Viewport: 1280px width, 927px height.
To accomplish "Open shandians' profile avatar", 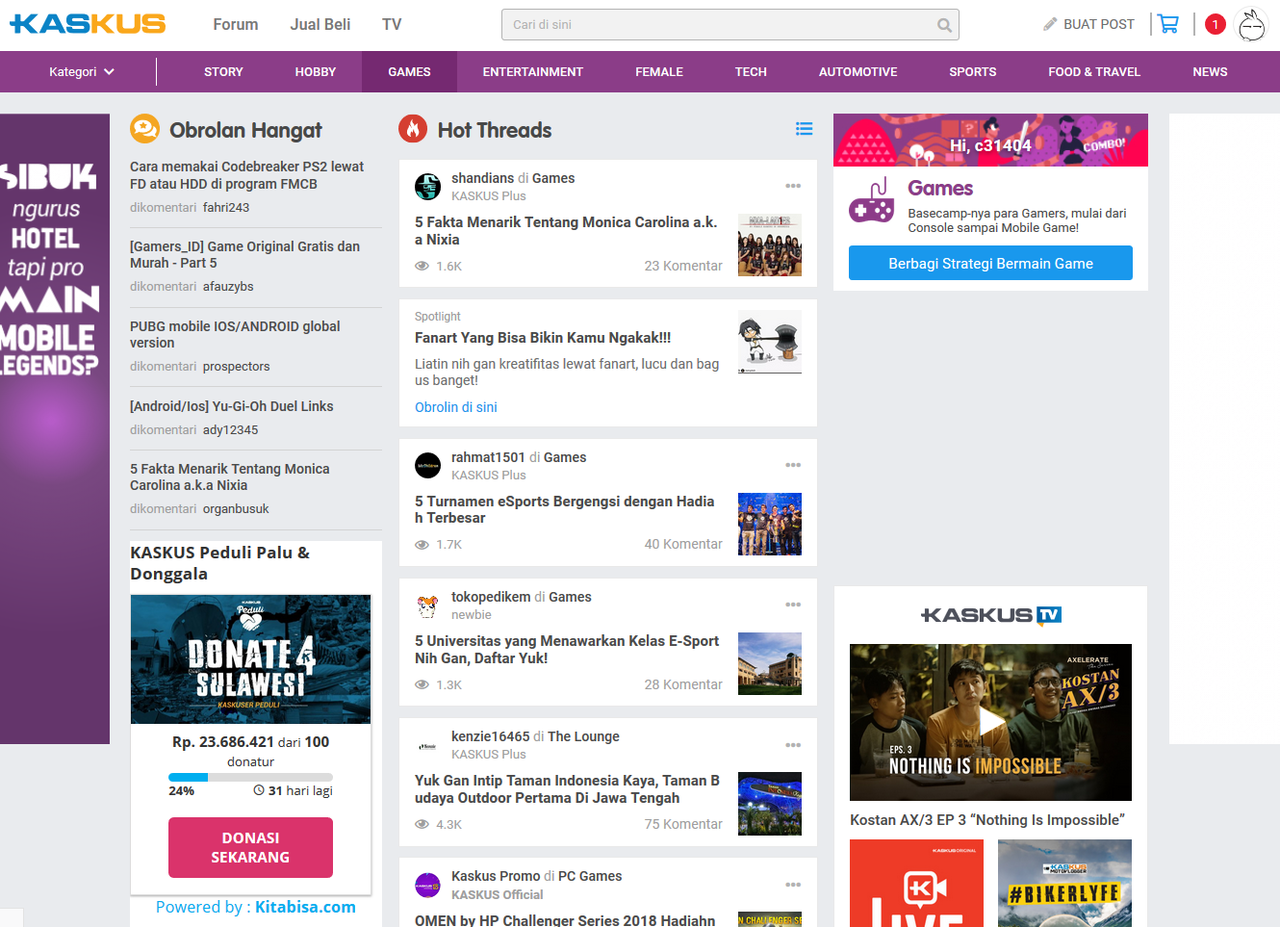I will 428,186.
